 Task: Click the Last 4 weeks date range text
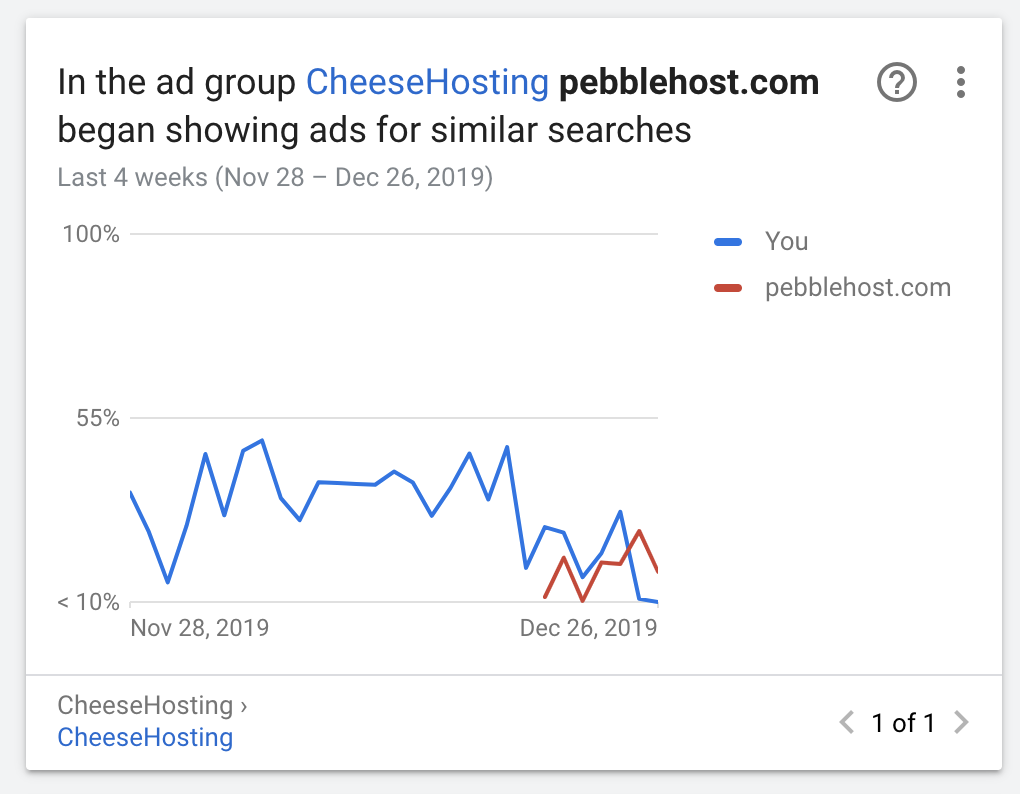click(x=275, y=178)
